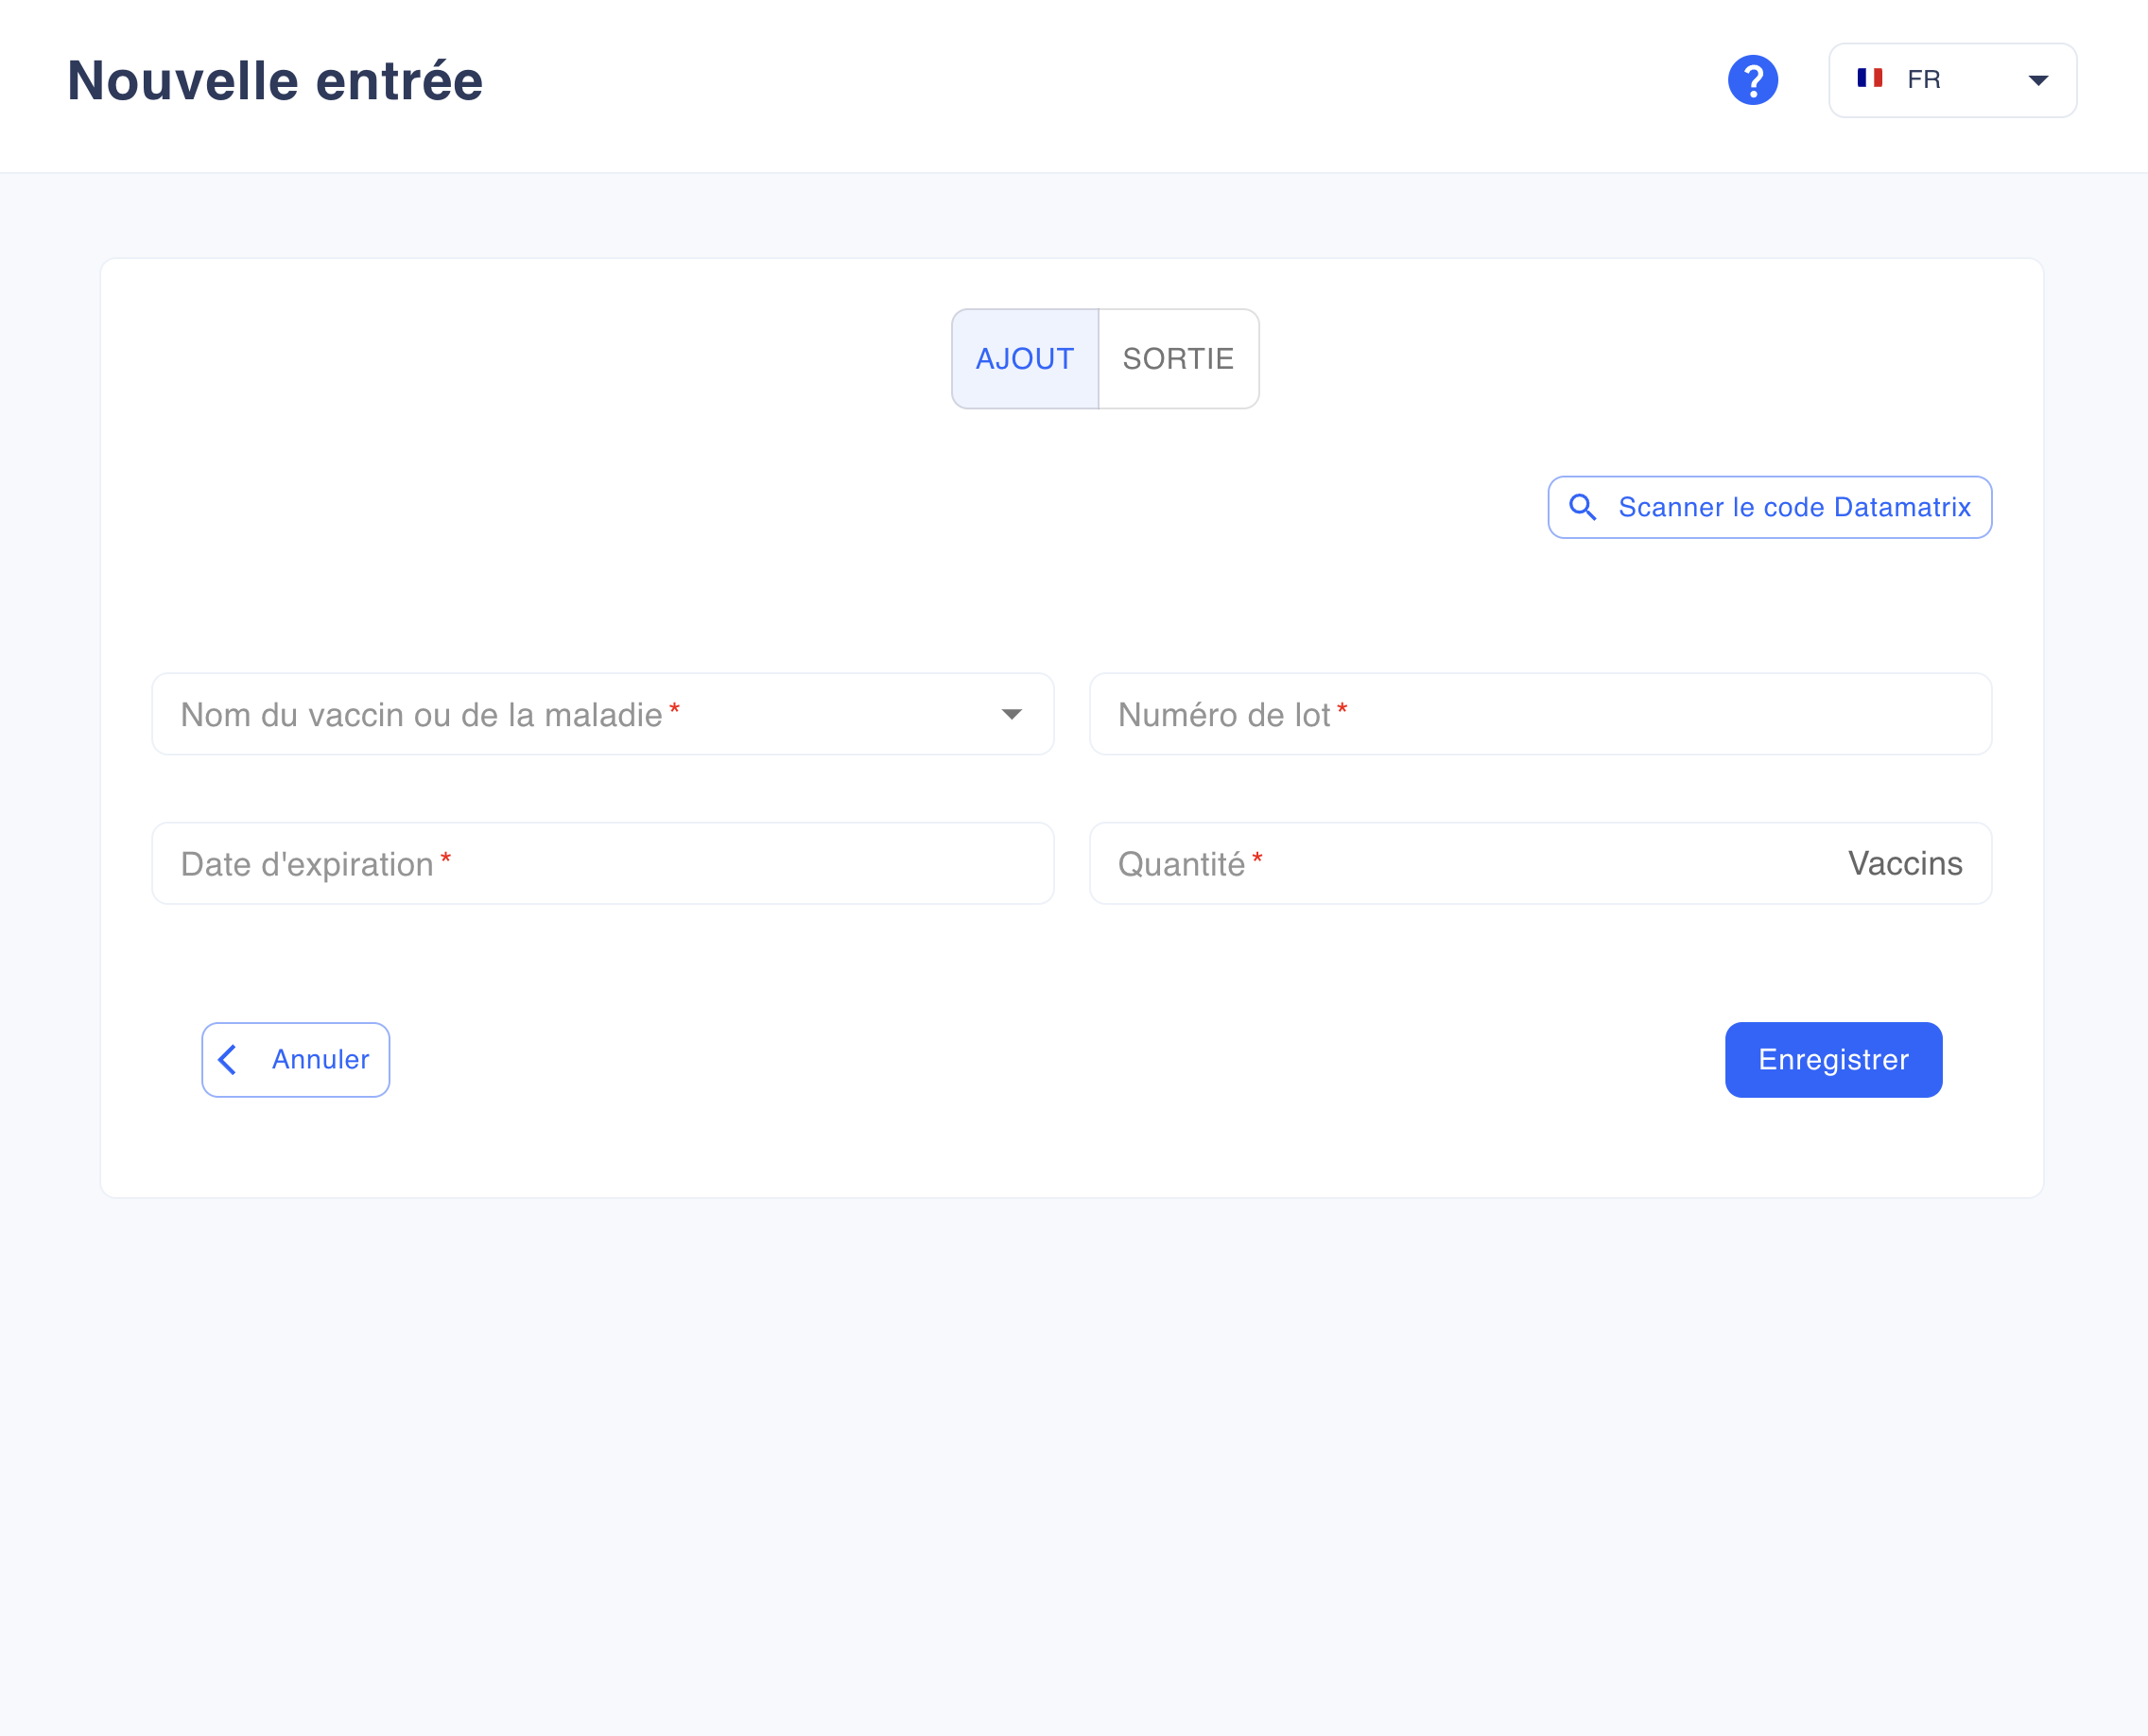The height and width of the screenshot is (1736, 2148).
Task: Click the Enregistrer button
Action: (1833, 1059)
